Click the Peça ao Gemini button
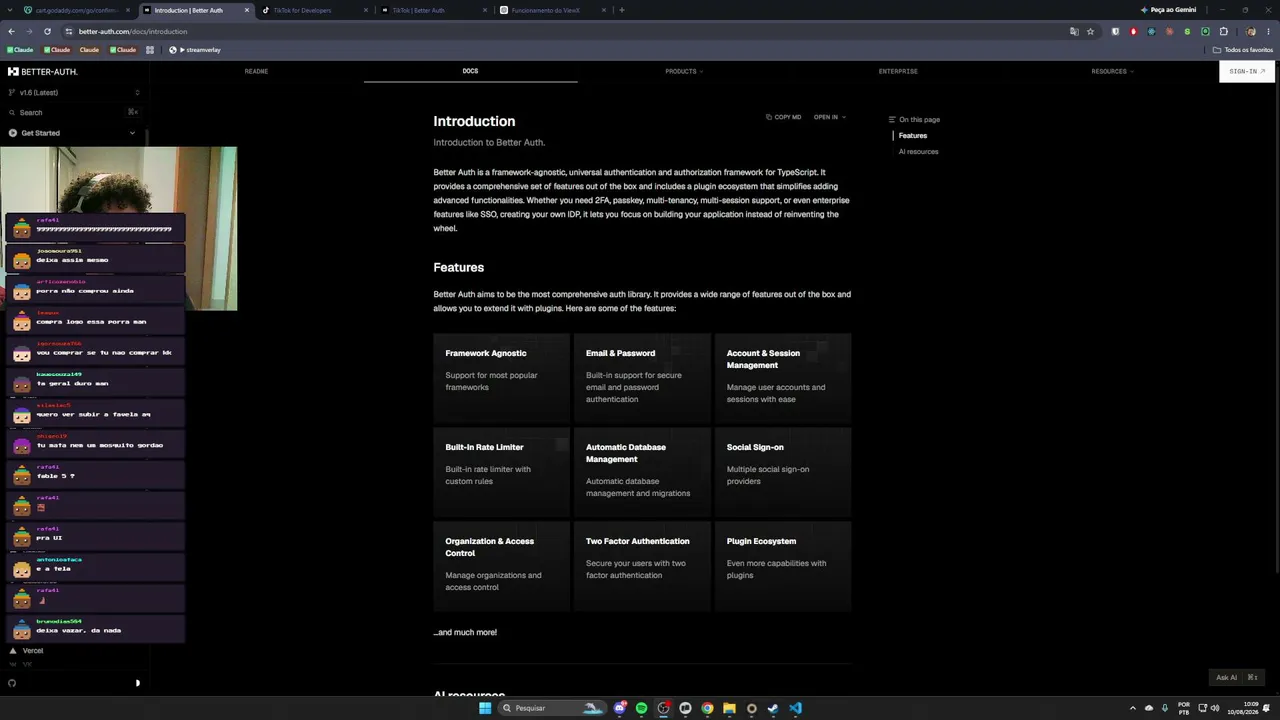The width and height of the screenshot is (1280, 720). [1168, 10]
